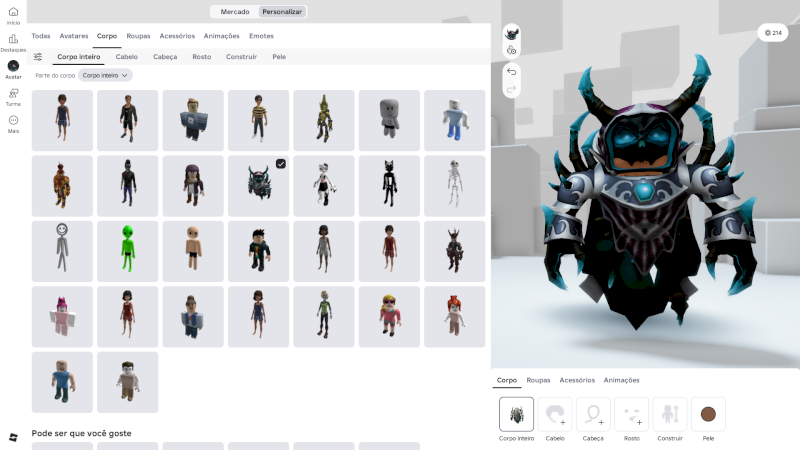800x450 pixels.
Task: Open the Cabelo subtab
Action: pyautogui.click(x=127, y=57)
